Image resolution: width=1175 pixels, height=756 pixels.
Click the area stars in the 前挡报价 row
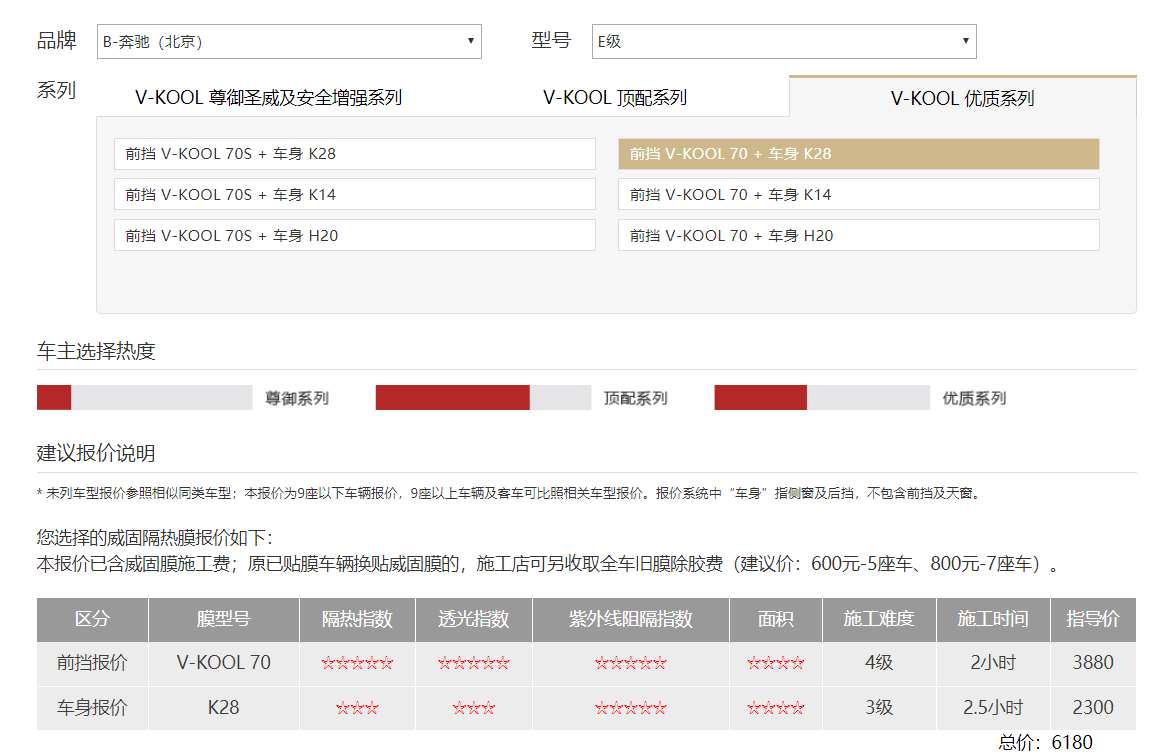click(775, 663)
